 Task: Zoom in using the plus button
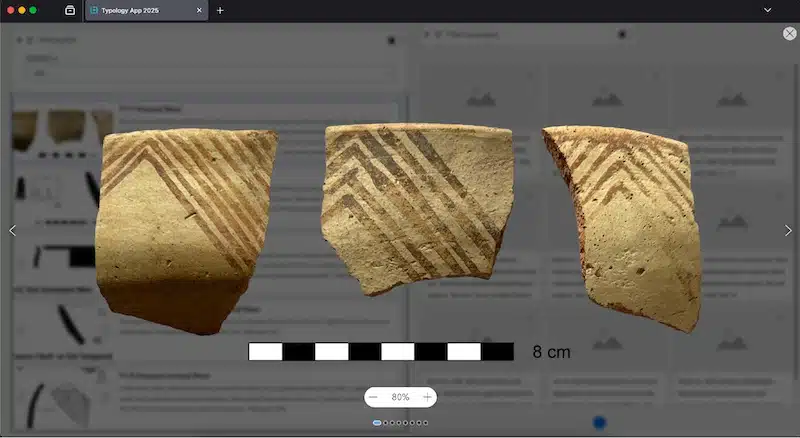(427, 397)
